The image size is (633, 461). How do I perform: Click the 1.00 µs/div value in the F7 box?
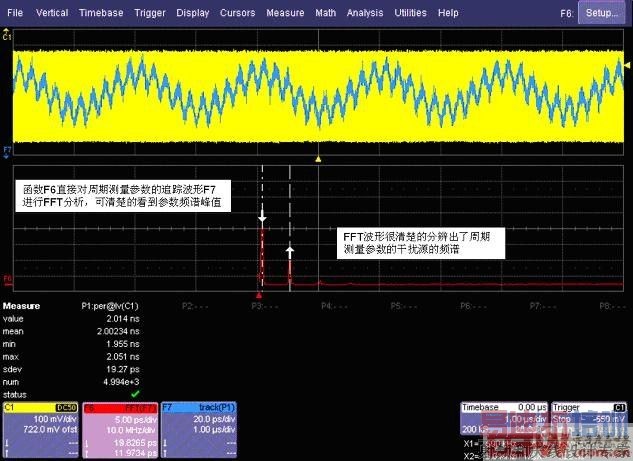tap(214, 430)
